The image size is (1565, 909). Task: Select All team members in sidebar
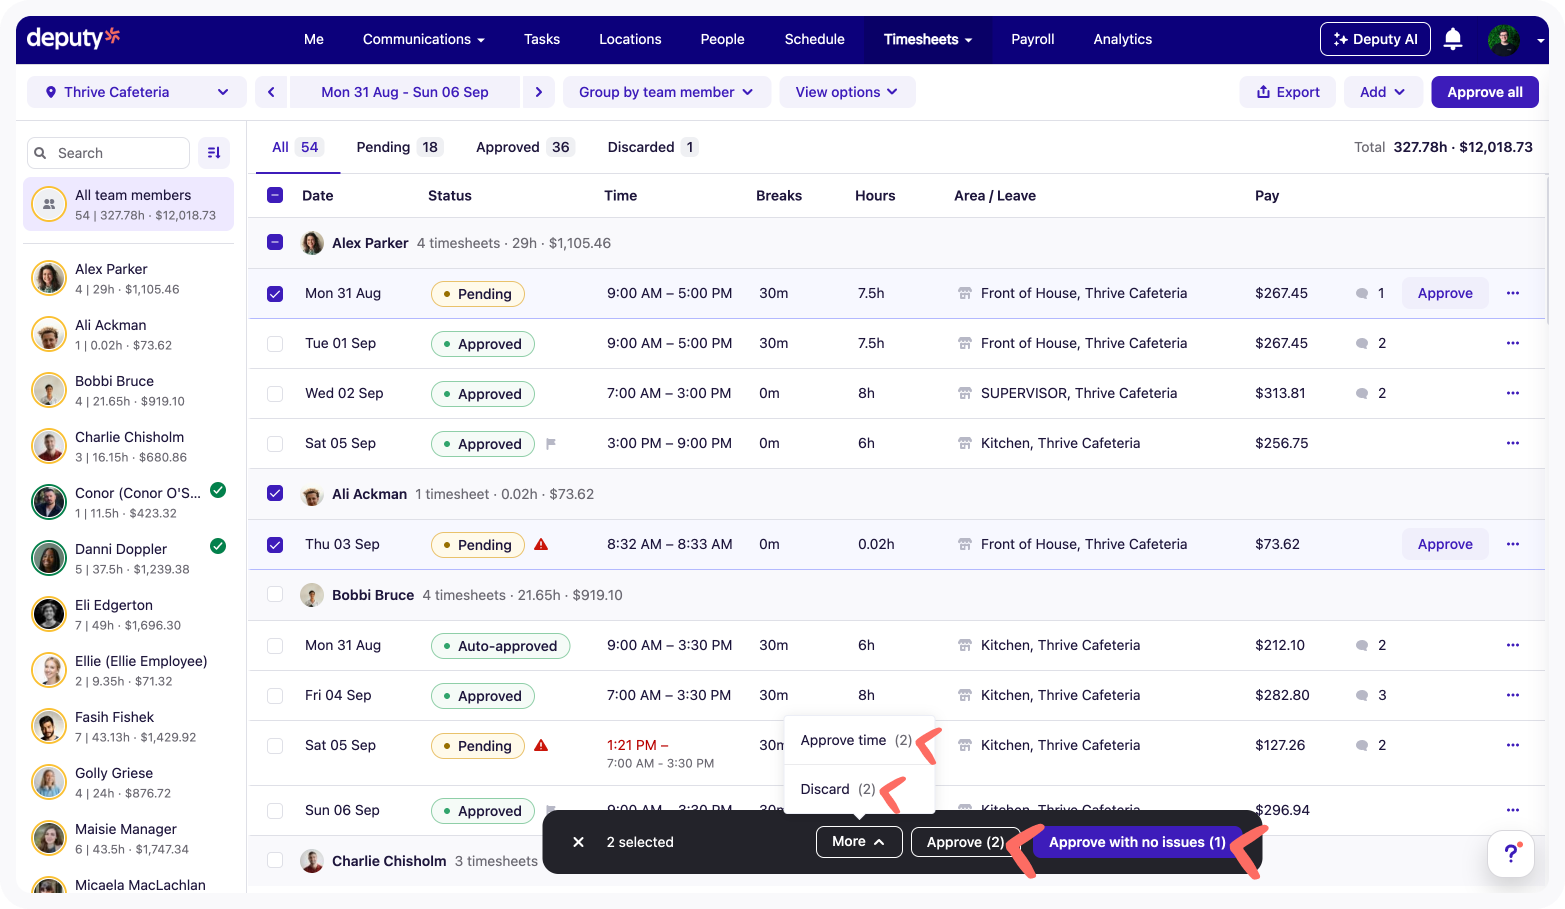(129, 204)
